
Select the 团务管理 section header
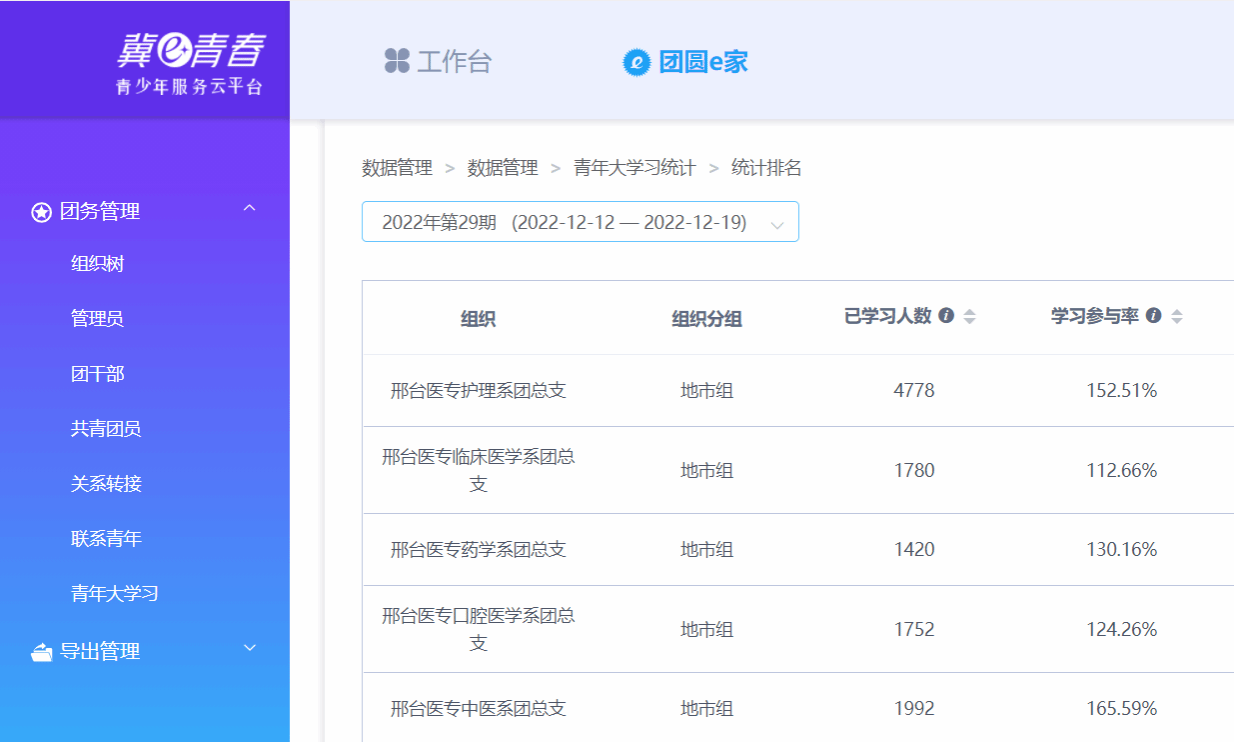coord(145,212)
